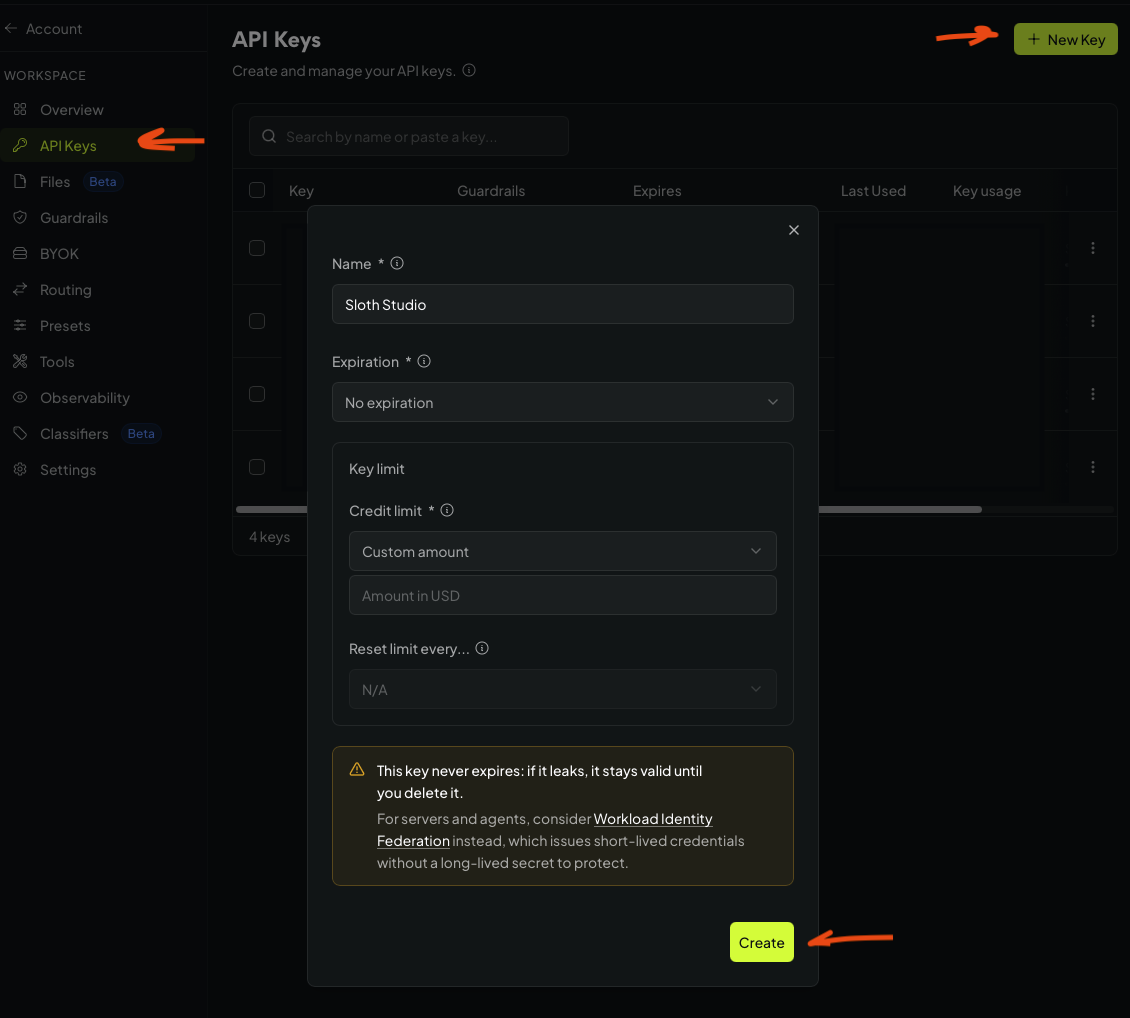The image size is (1130, 1018).
Task: Click the Name field containing Sloth Studio
Action: (x=562, y=304)
